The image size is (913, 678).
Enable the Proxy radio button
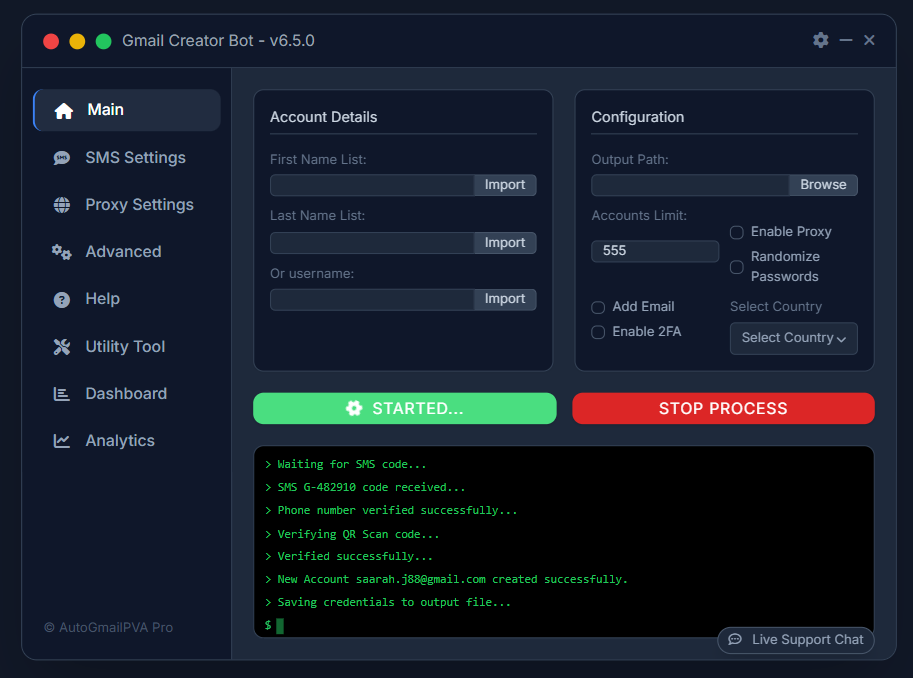[736, 231]
